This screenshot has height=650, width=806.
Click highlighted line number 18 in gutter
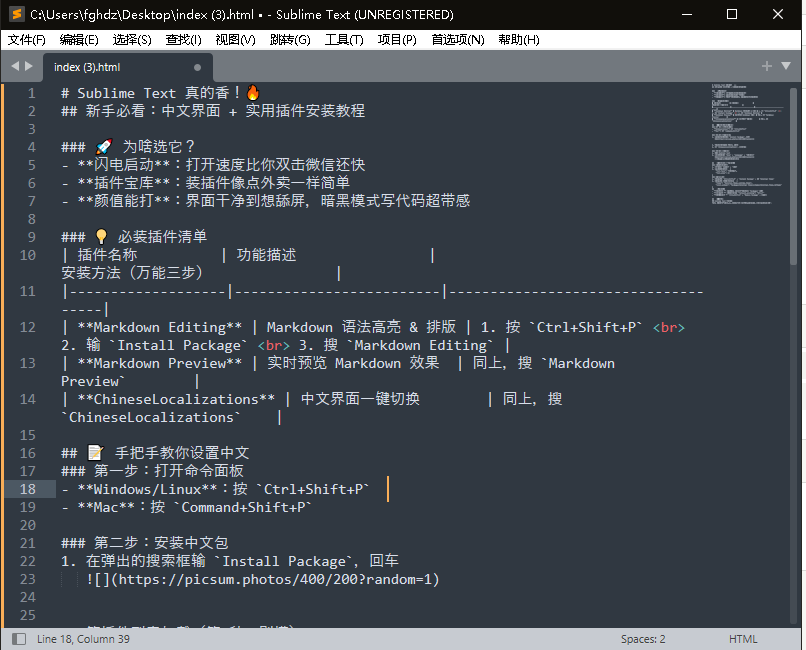click(x=28, y=489)
